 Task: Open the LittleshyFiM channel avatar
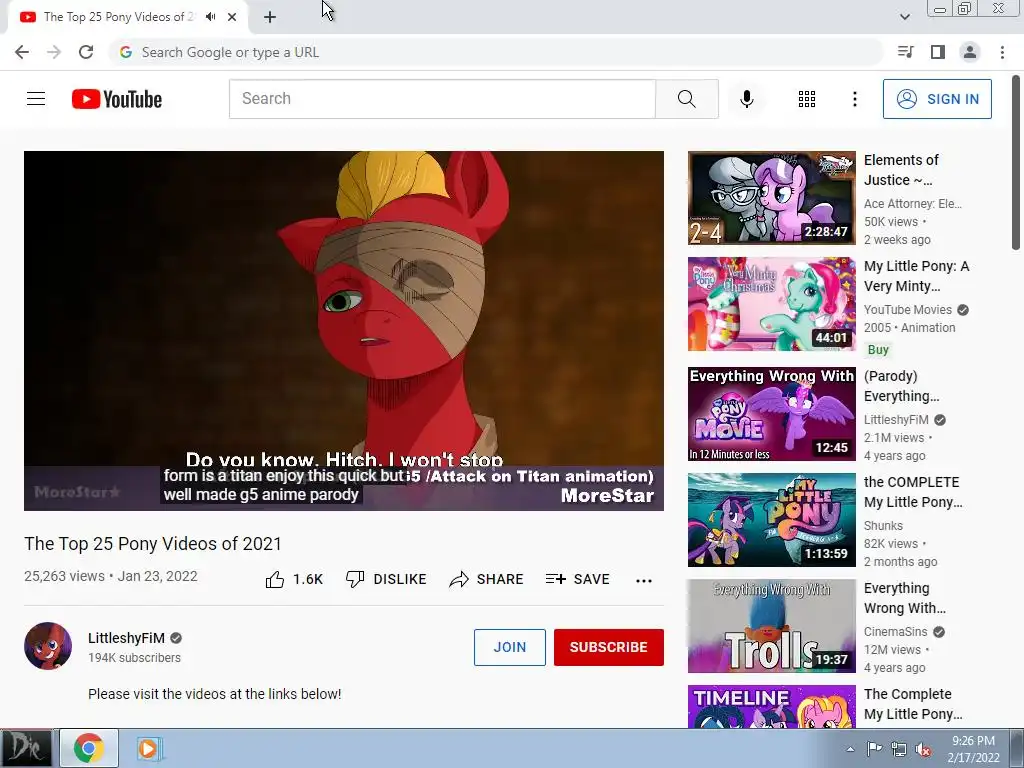(48, 646)
